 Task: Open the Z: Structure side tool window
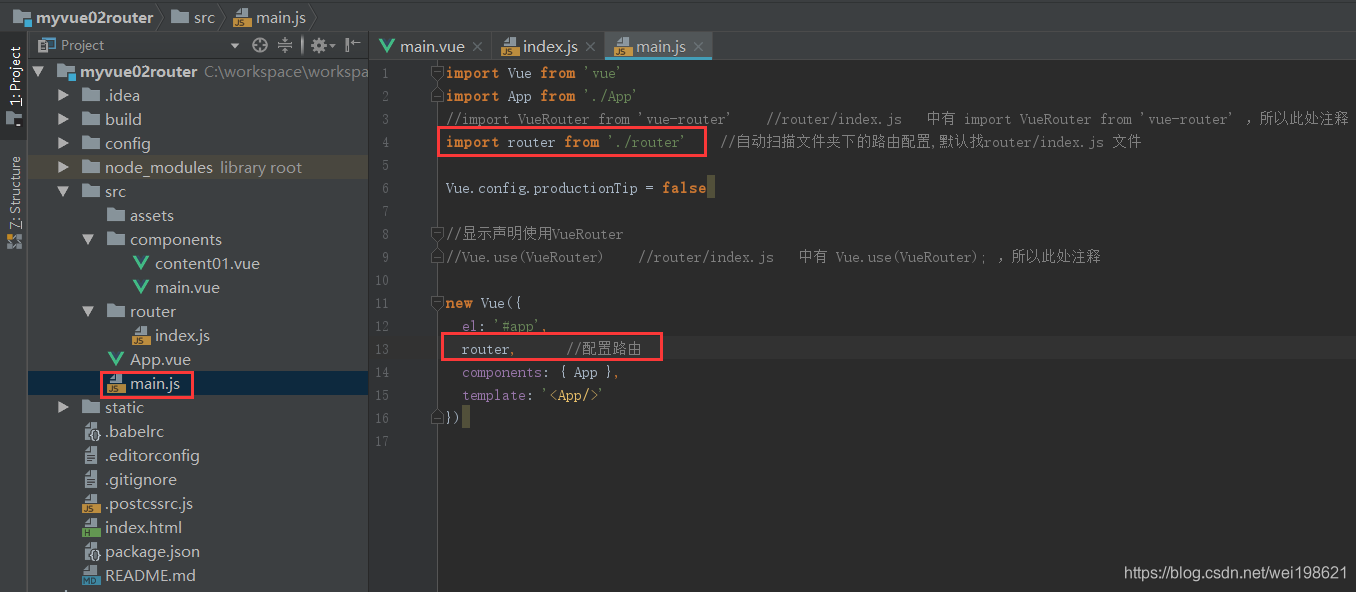[14, 203]
